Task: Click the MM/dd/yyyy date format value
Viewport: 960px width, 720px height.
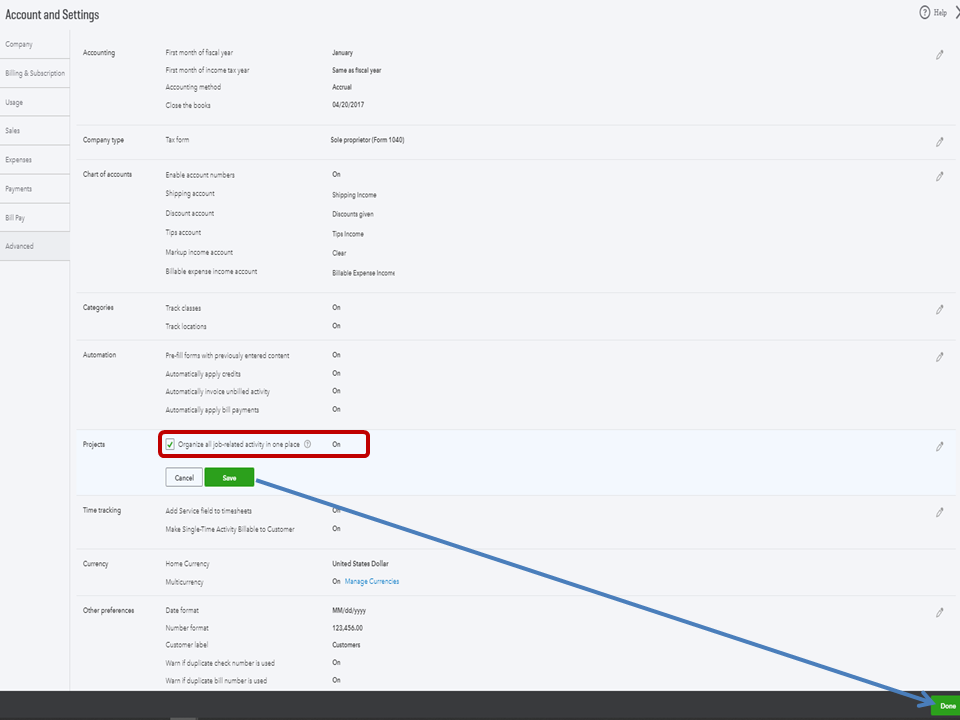Action: pyautogui.click(x=349, y=610)
